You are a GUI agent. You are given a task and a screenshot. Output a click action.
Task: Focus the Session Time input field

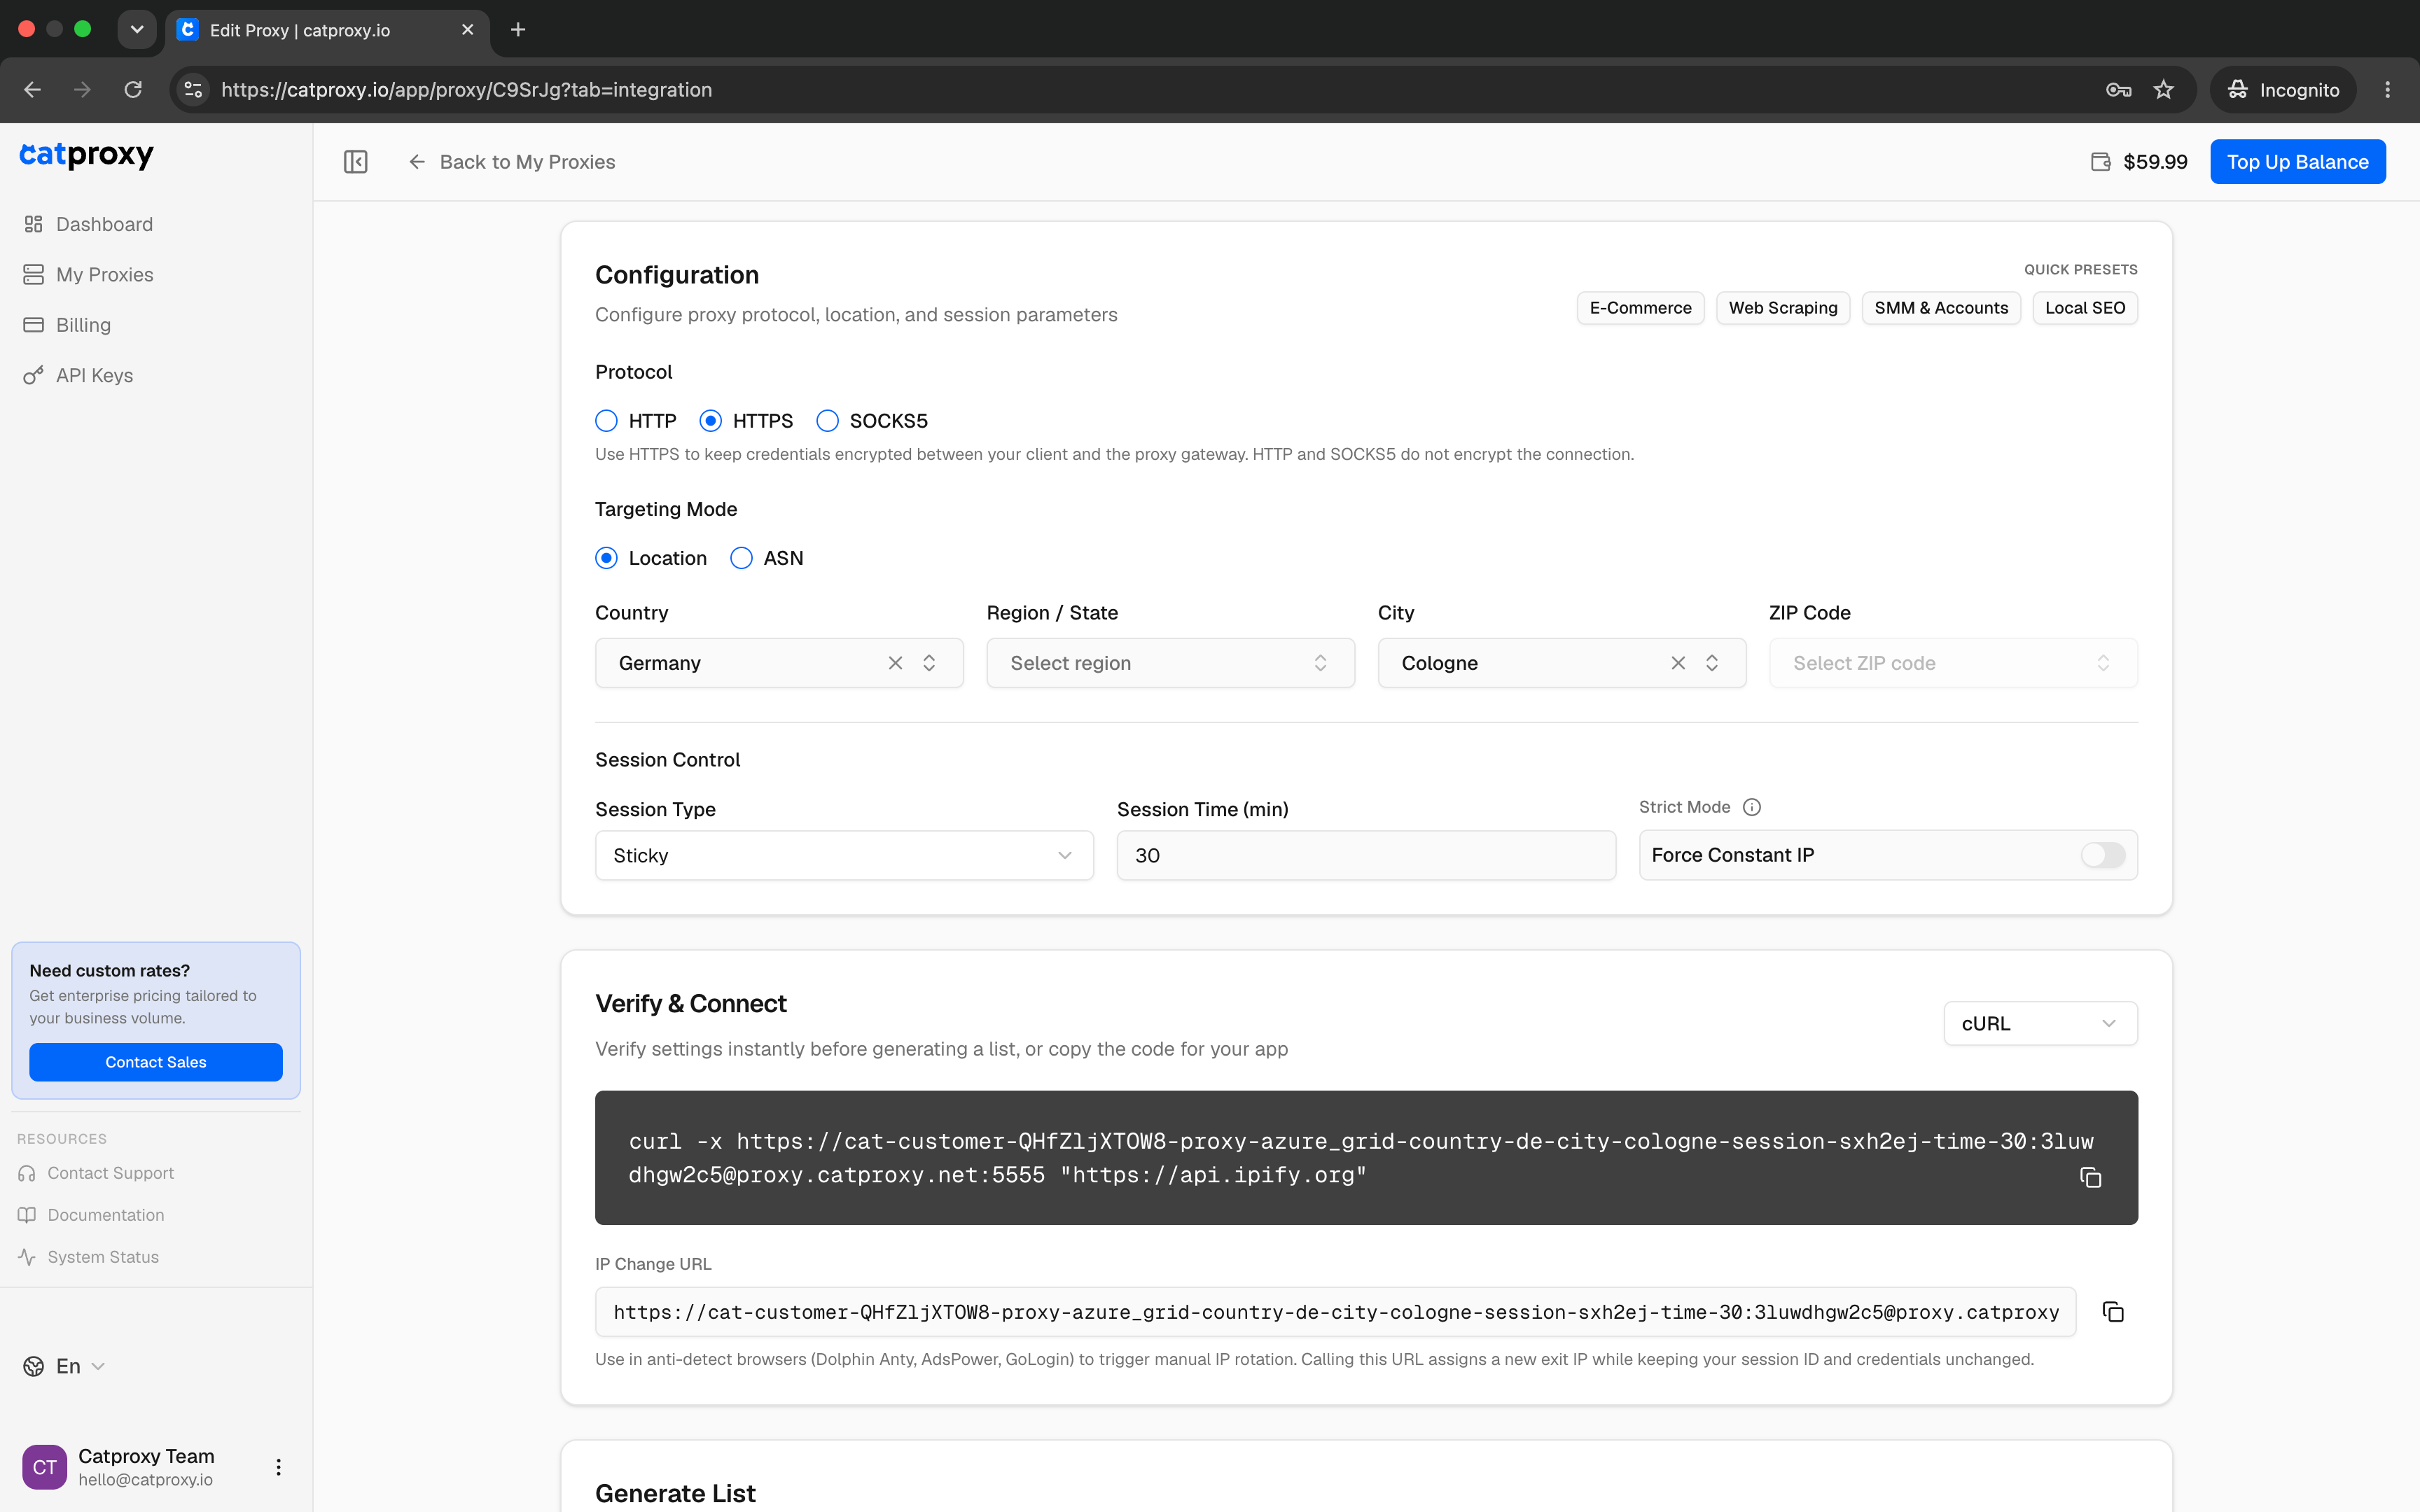[1366, 856]
